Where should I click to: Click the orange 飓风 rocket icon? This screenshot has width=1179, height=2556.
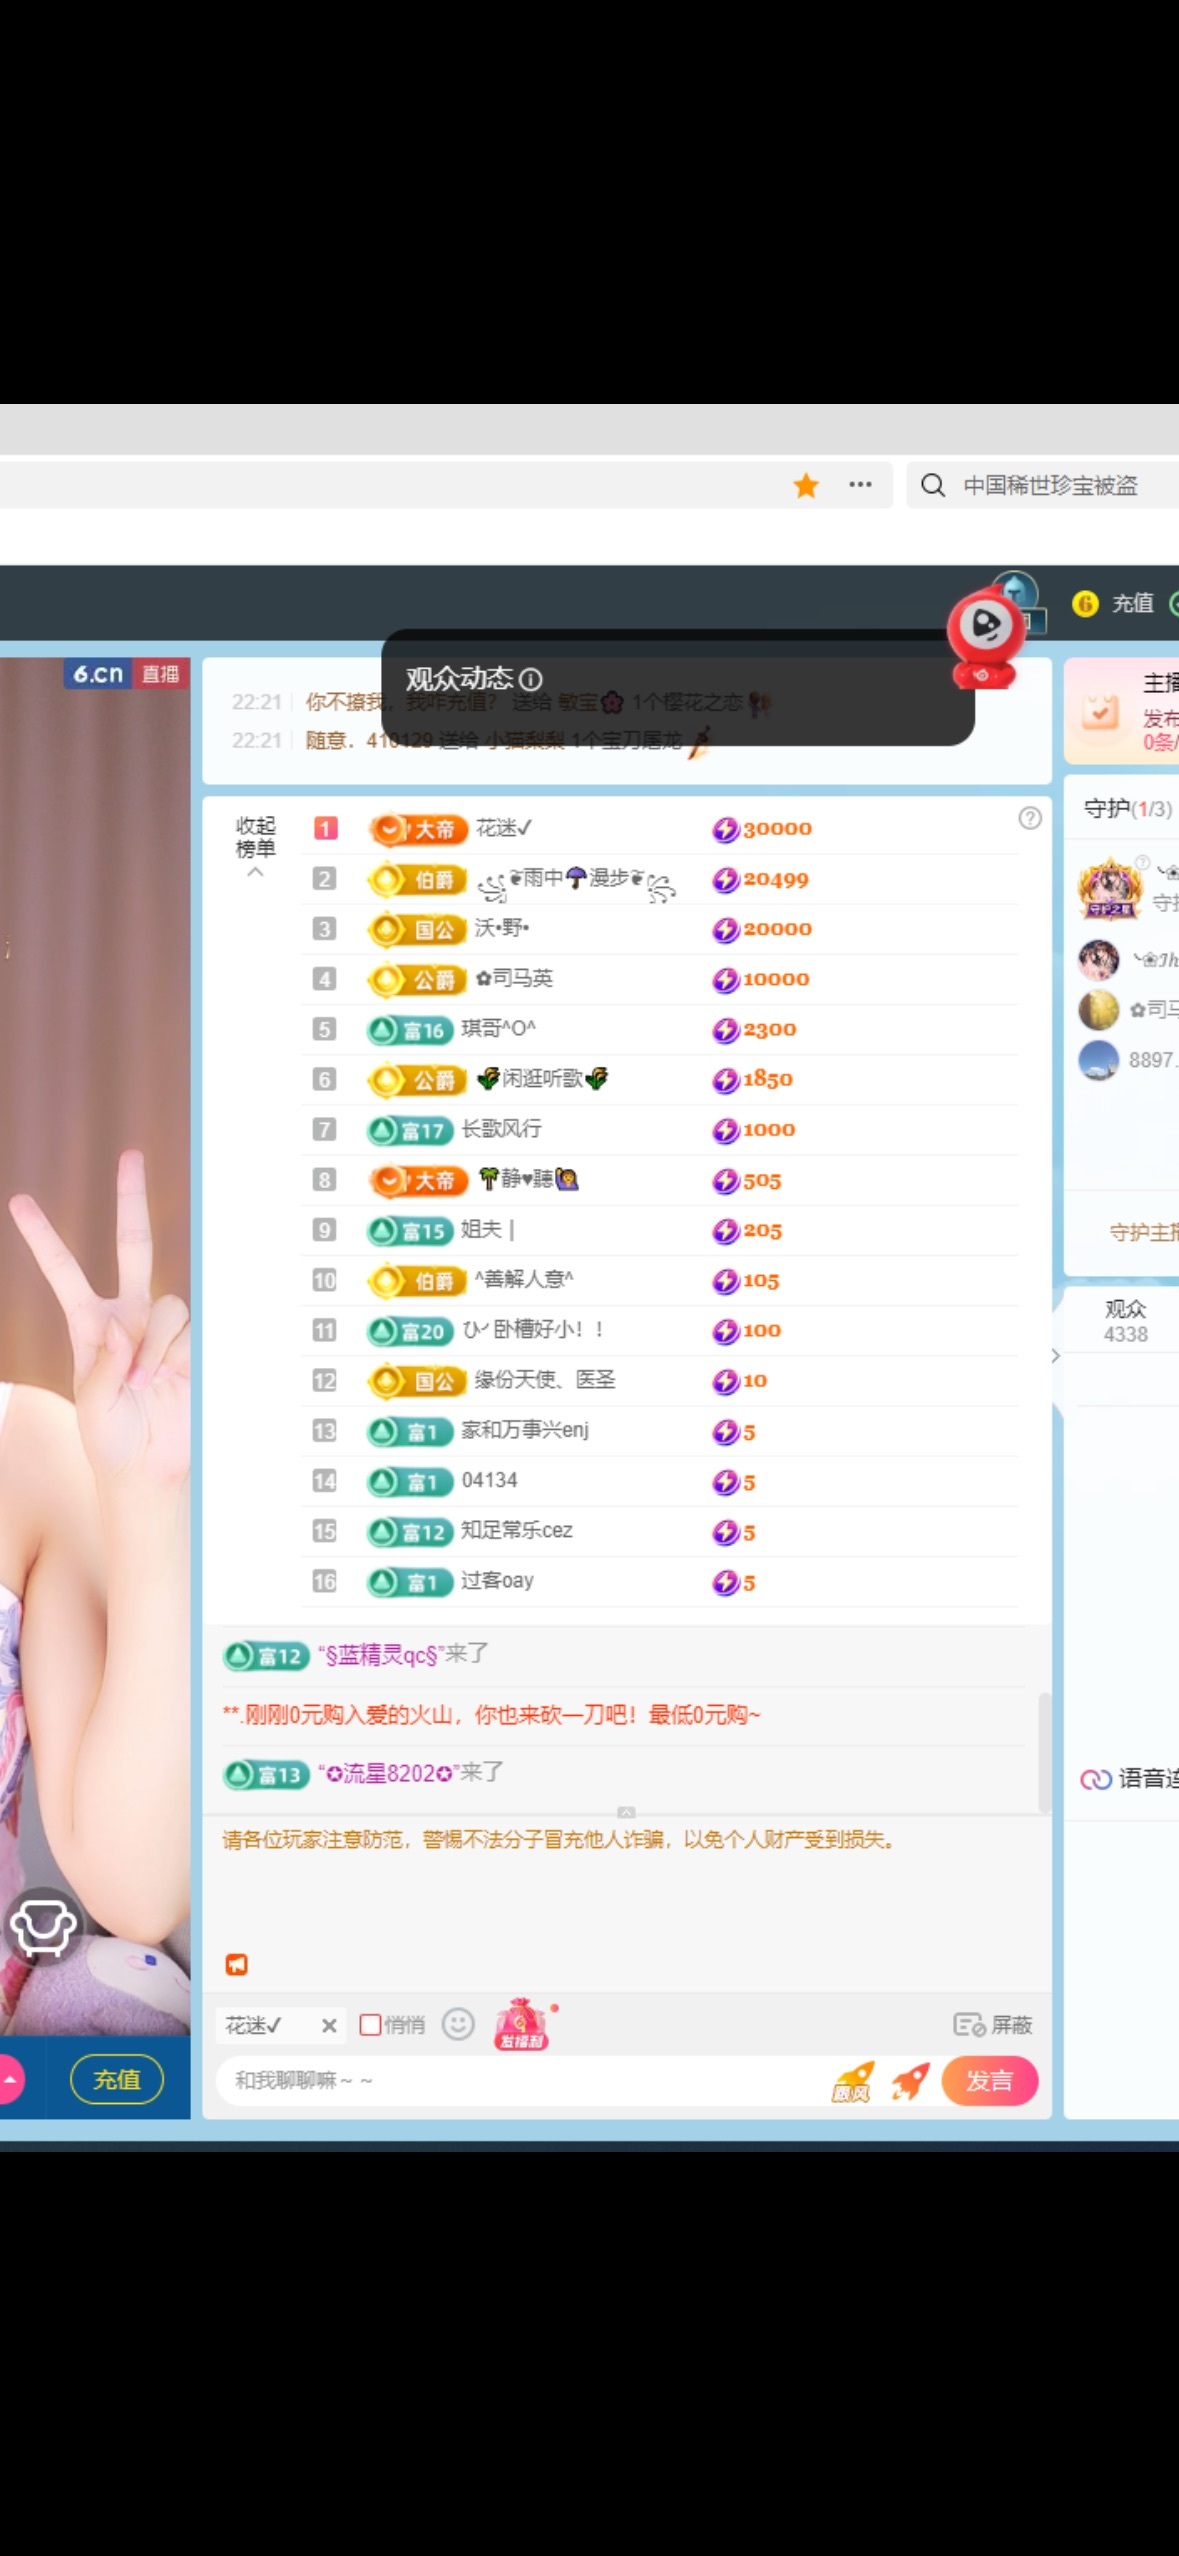coord(853,2080)
